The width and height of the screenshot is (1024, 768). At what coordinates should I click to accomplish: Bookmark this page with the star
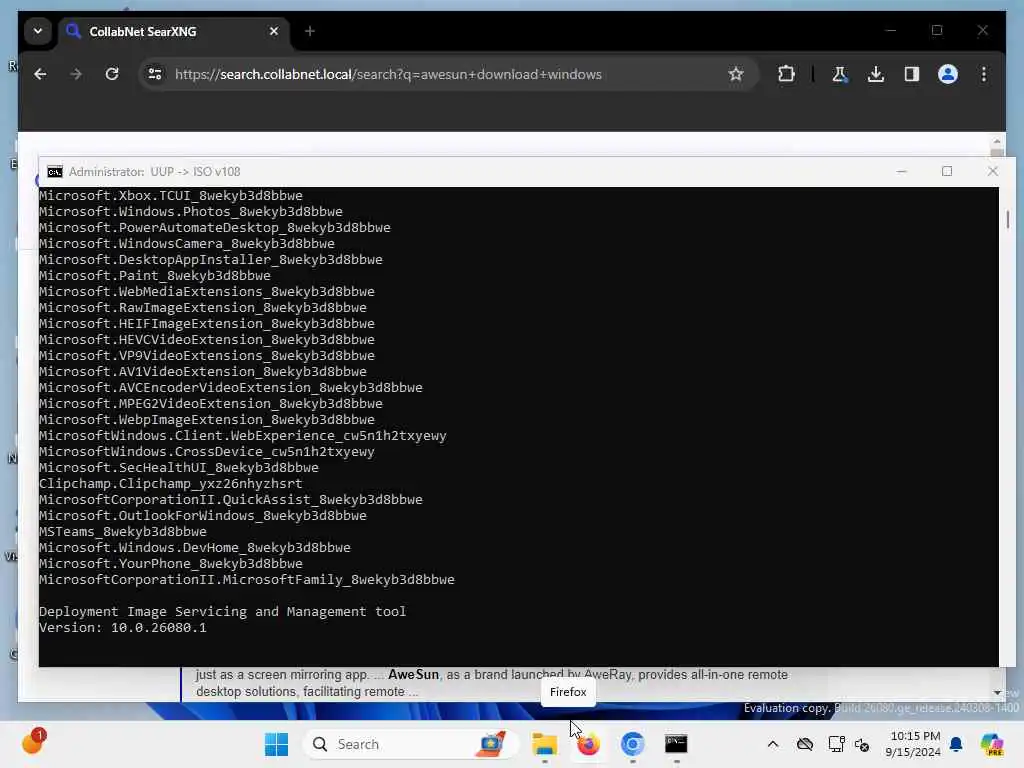click(736, 74)
